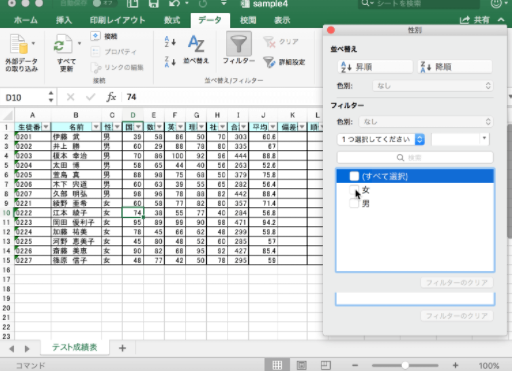Open the 印刷レイアウト tab
Screen dimensions: 512x371
117,20
